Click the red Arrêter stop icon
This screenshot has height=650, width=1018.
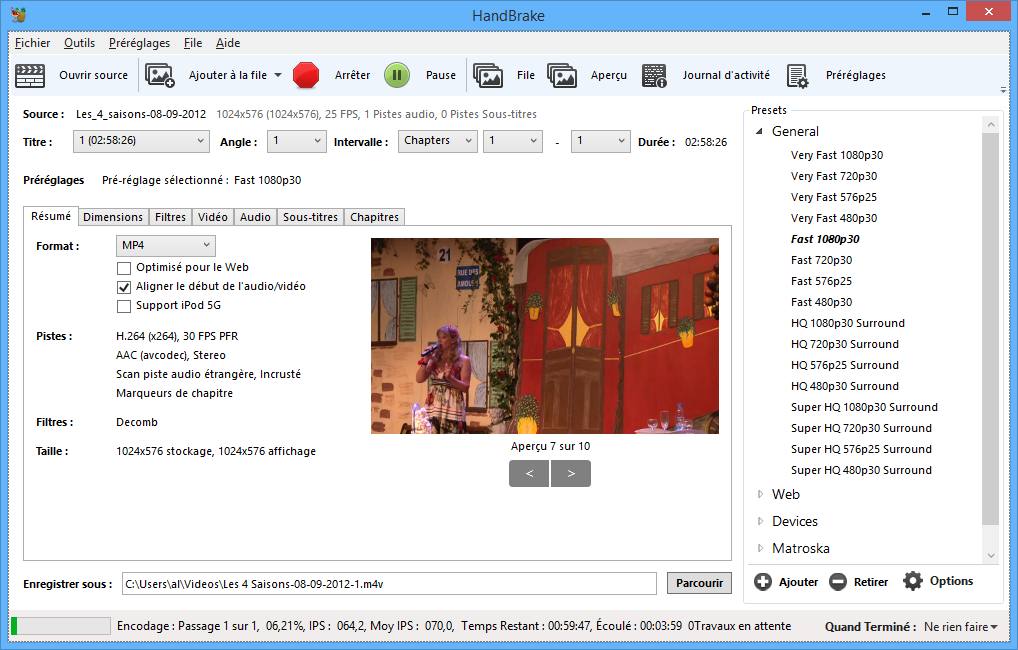pyautogui.click(x=306, y=75)
